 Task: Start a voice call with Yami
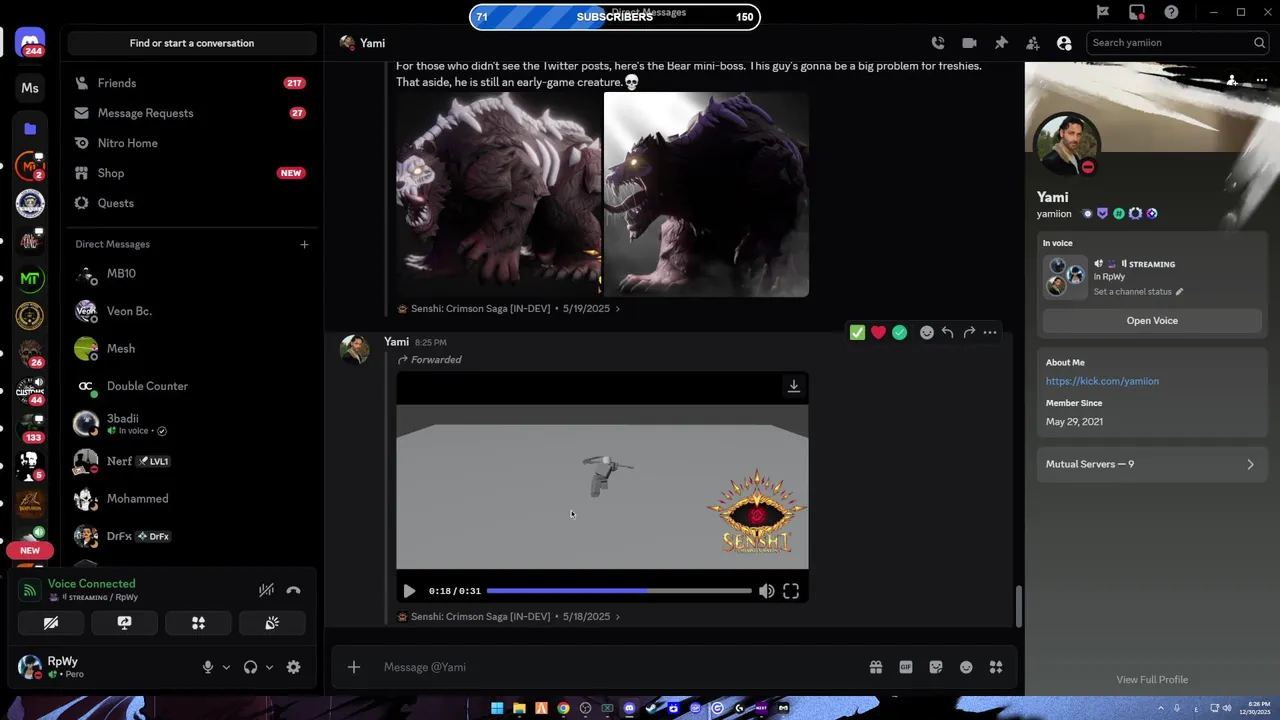[x=938, y=43]
